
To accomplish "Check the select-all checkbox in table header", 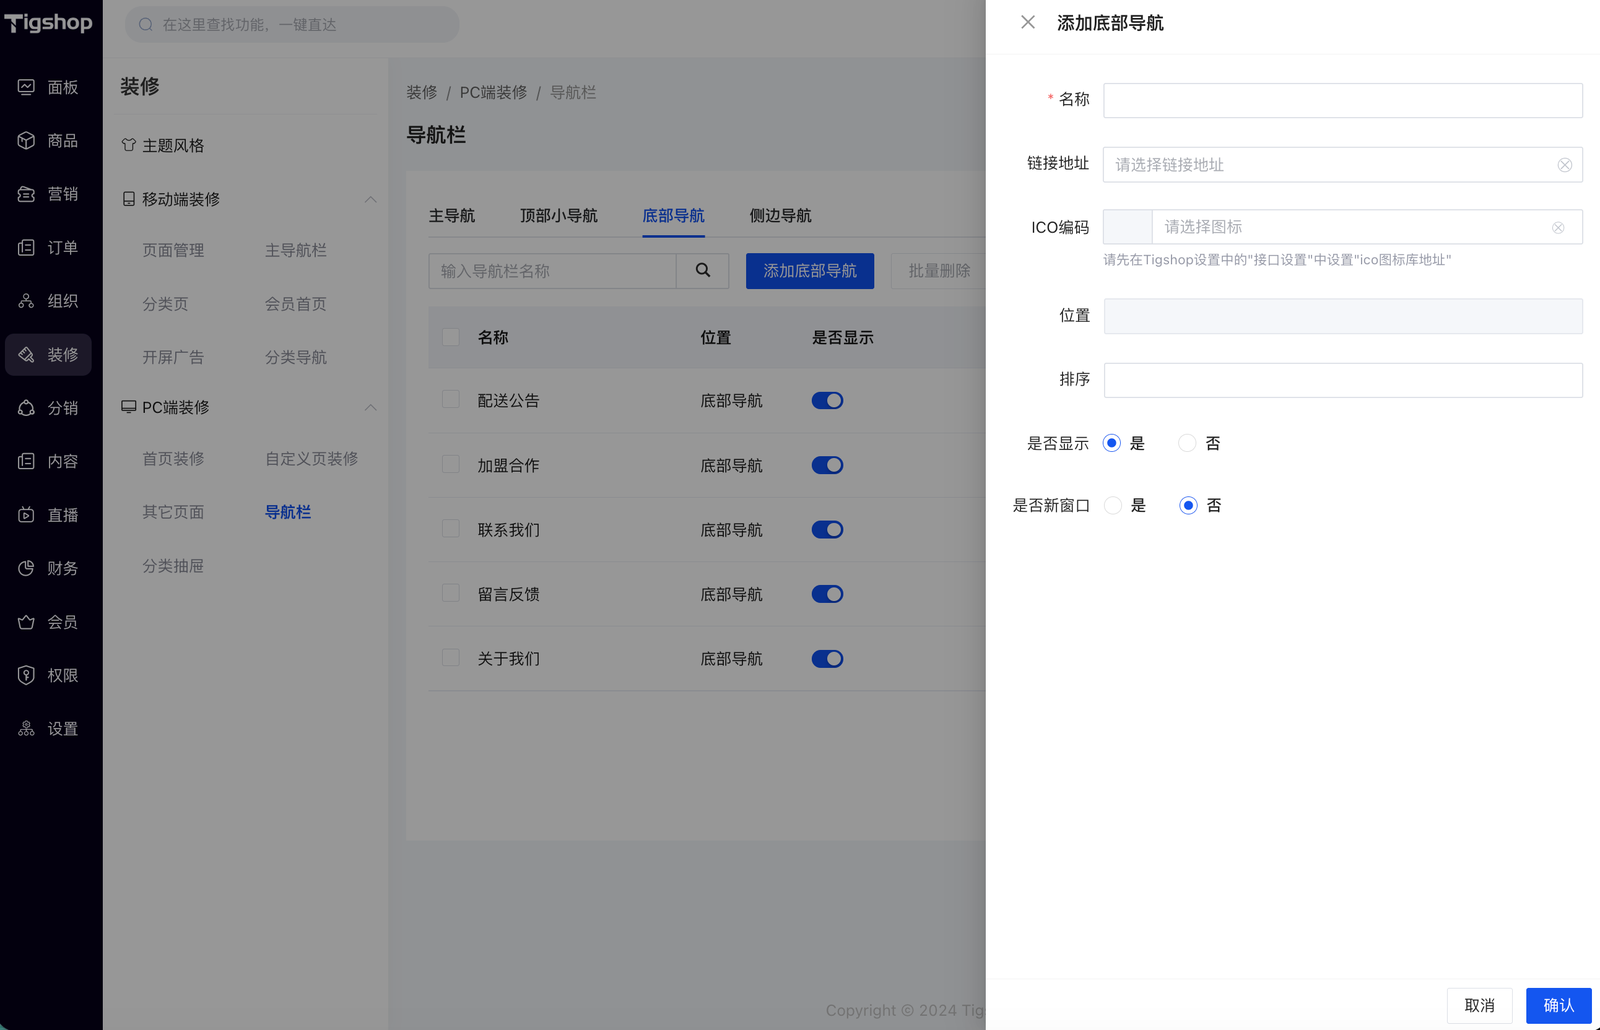I will pyautogui.click(x=451, y=337).
